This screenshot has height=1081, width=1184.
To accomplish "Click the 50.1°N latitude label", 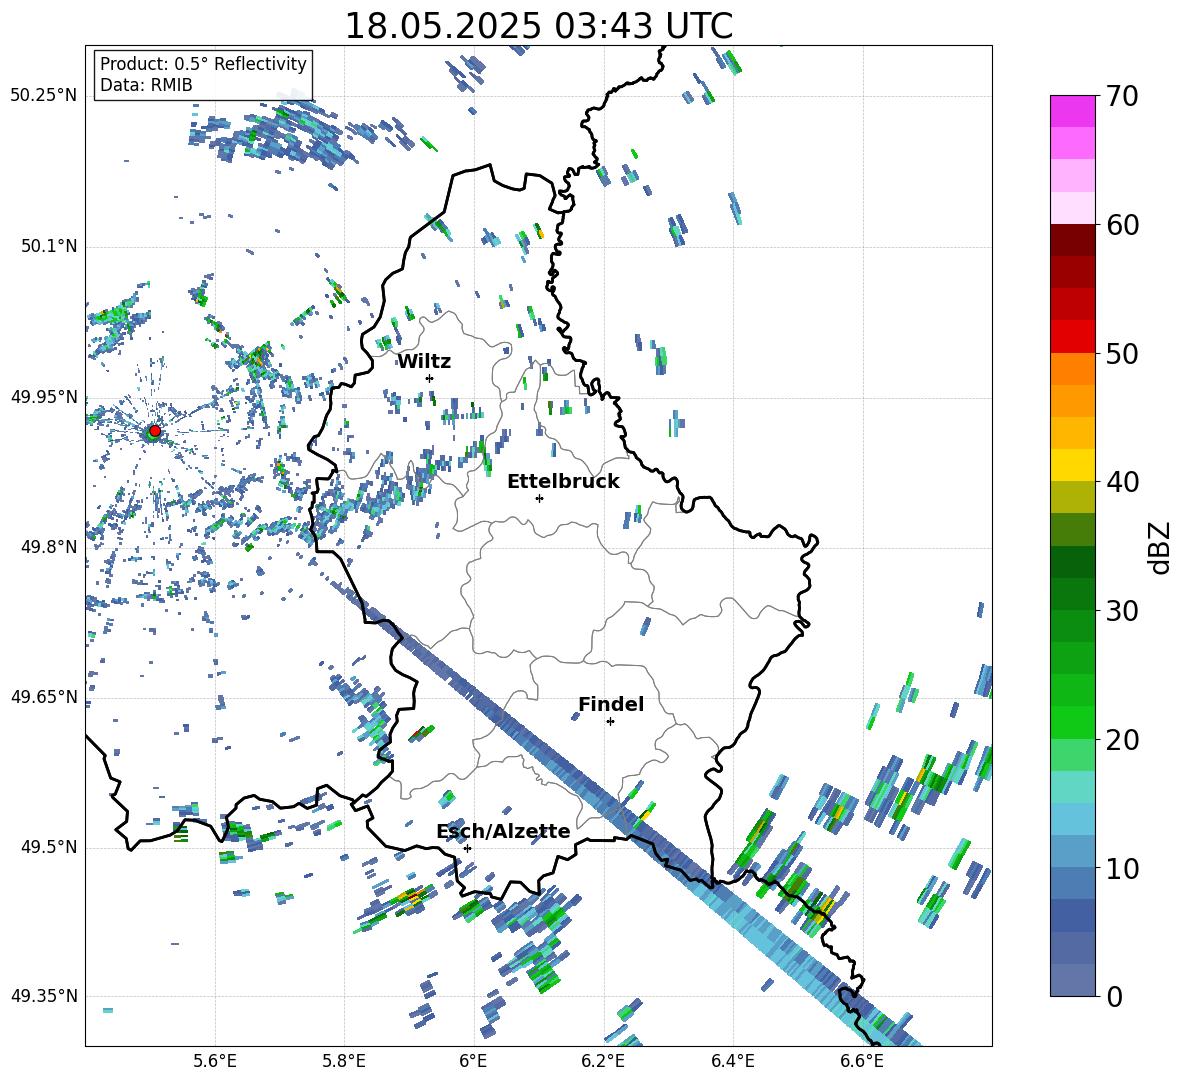I will click(x=48, y=246).
